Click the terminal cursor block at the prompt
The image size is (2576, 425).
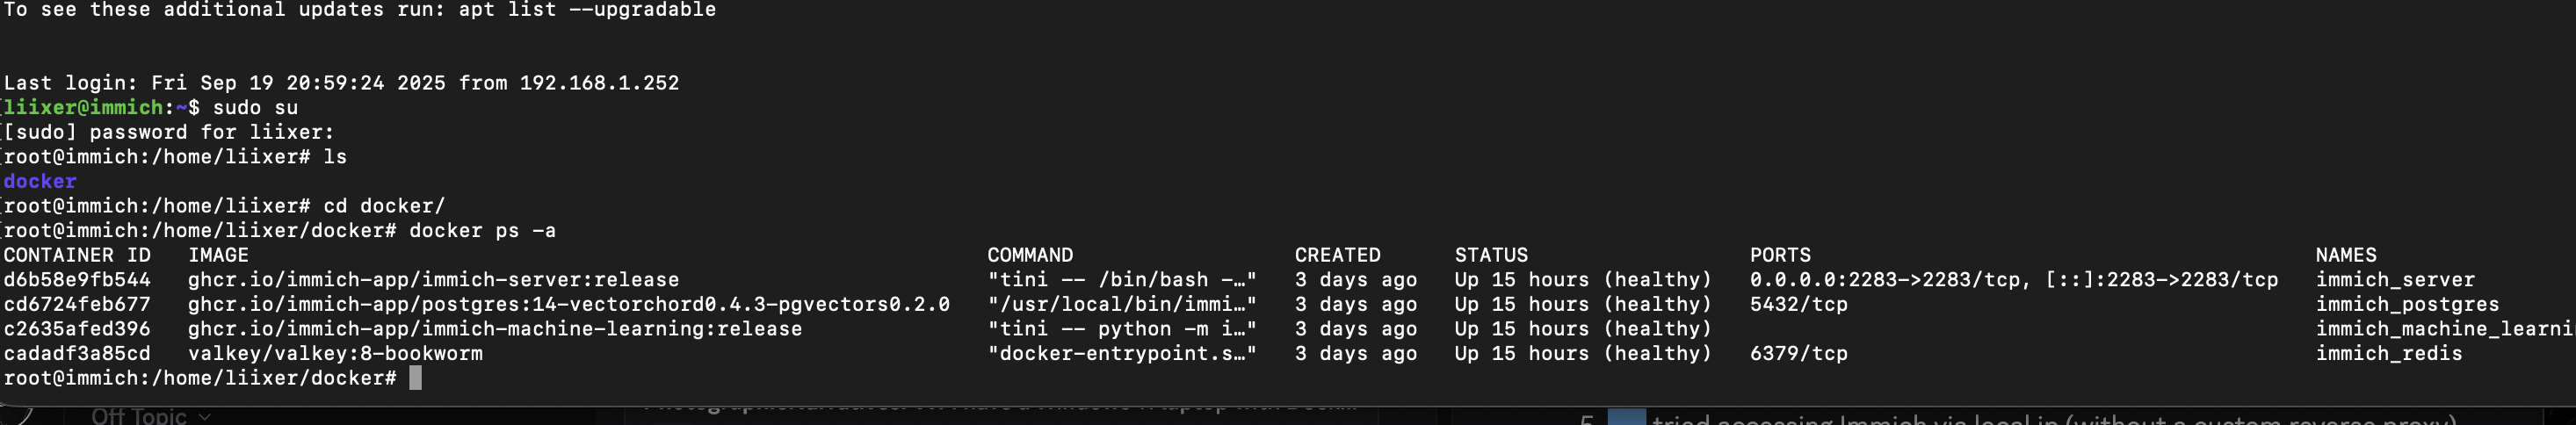[415, 378]
